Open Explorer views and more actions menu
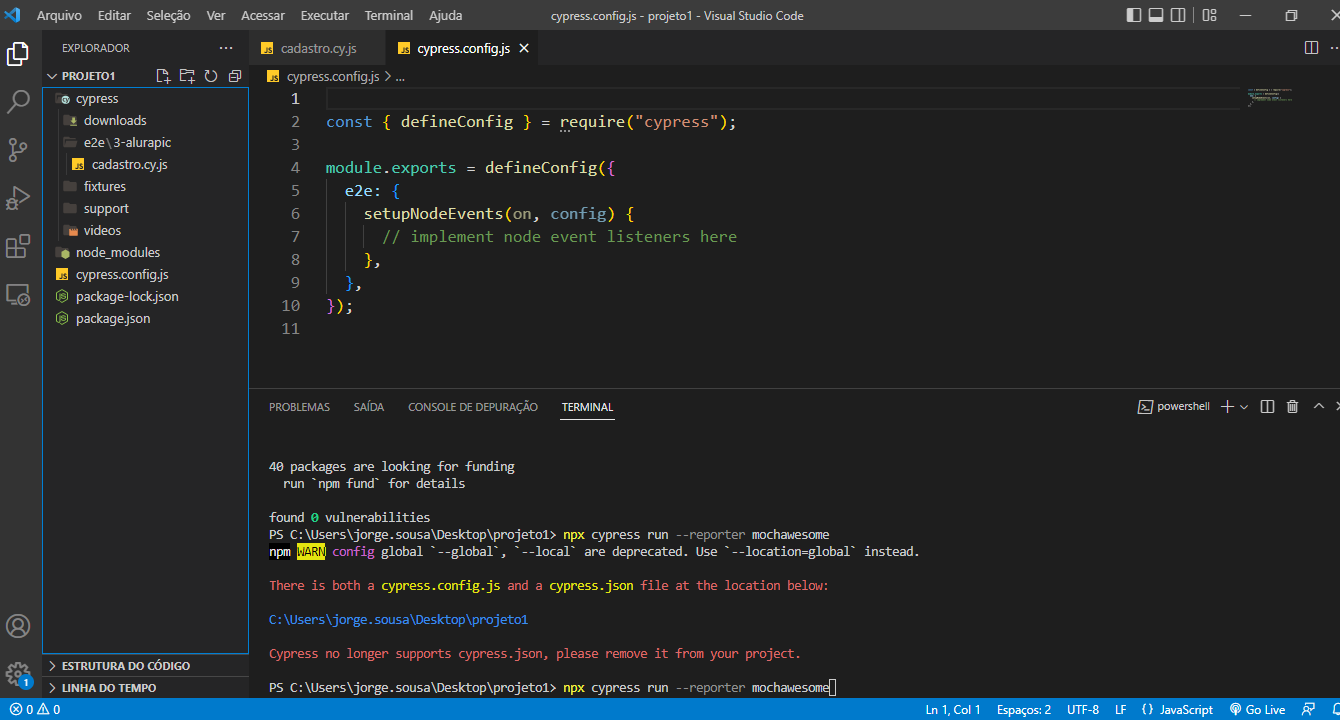The width and height of the screenshot is (1340, 720). point(225,48)
